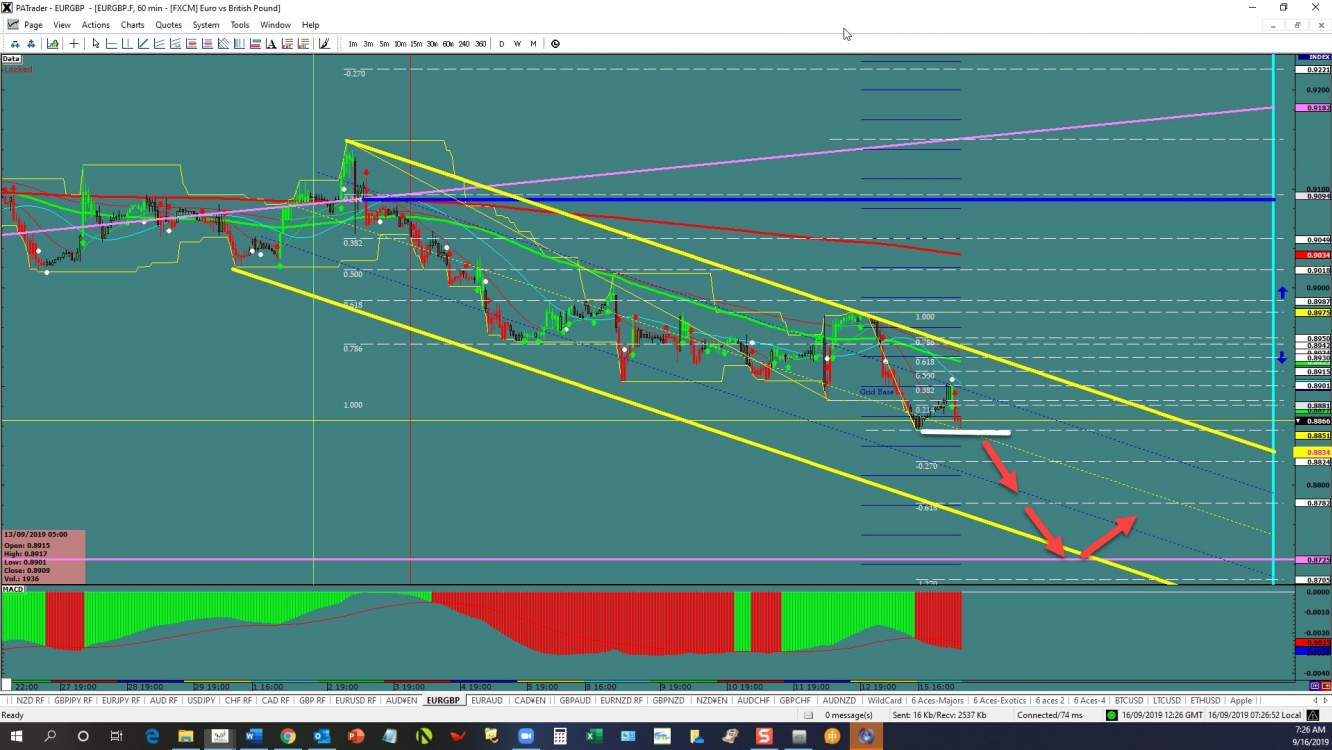Viewport: 1332px width, 750px height.
Task: Switch to 60m timeframe
Action: pyautogui.click(x=448, y=44)
